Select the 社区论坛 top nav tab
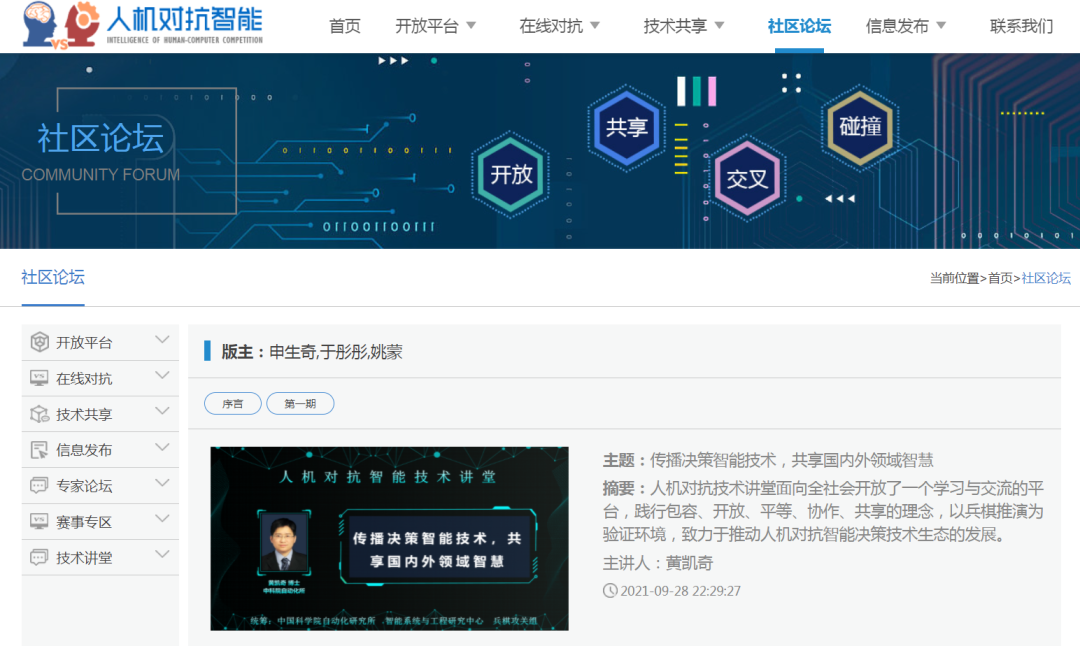The image size is (1080, 646). click(799, 26)
